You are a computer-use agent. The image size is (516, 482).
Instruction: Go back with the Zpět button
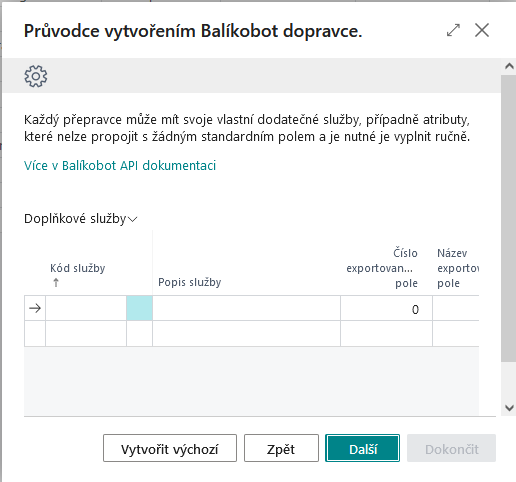281,448
